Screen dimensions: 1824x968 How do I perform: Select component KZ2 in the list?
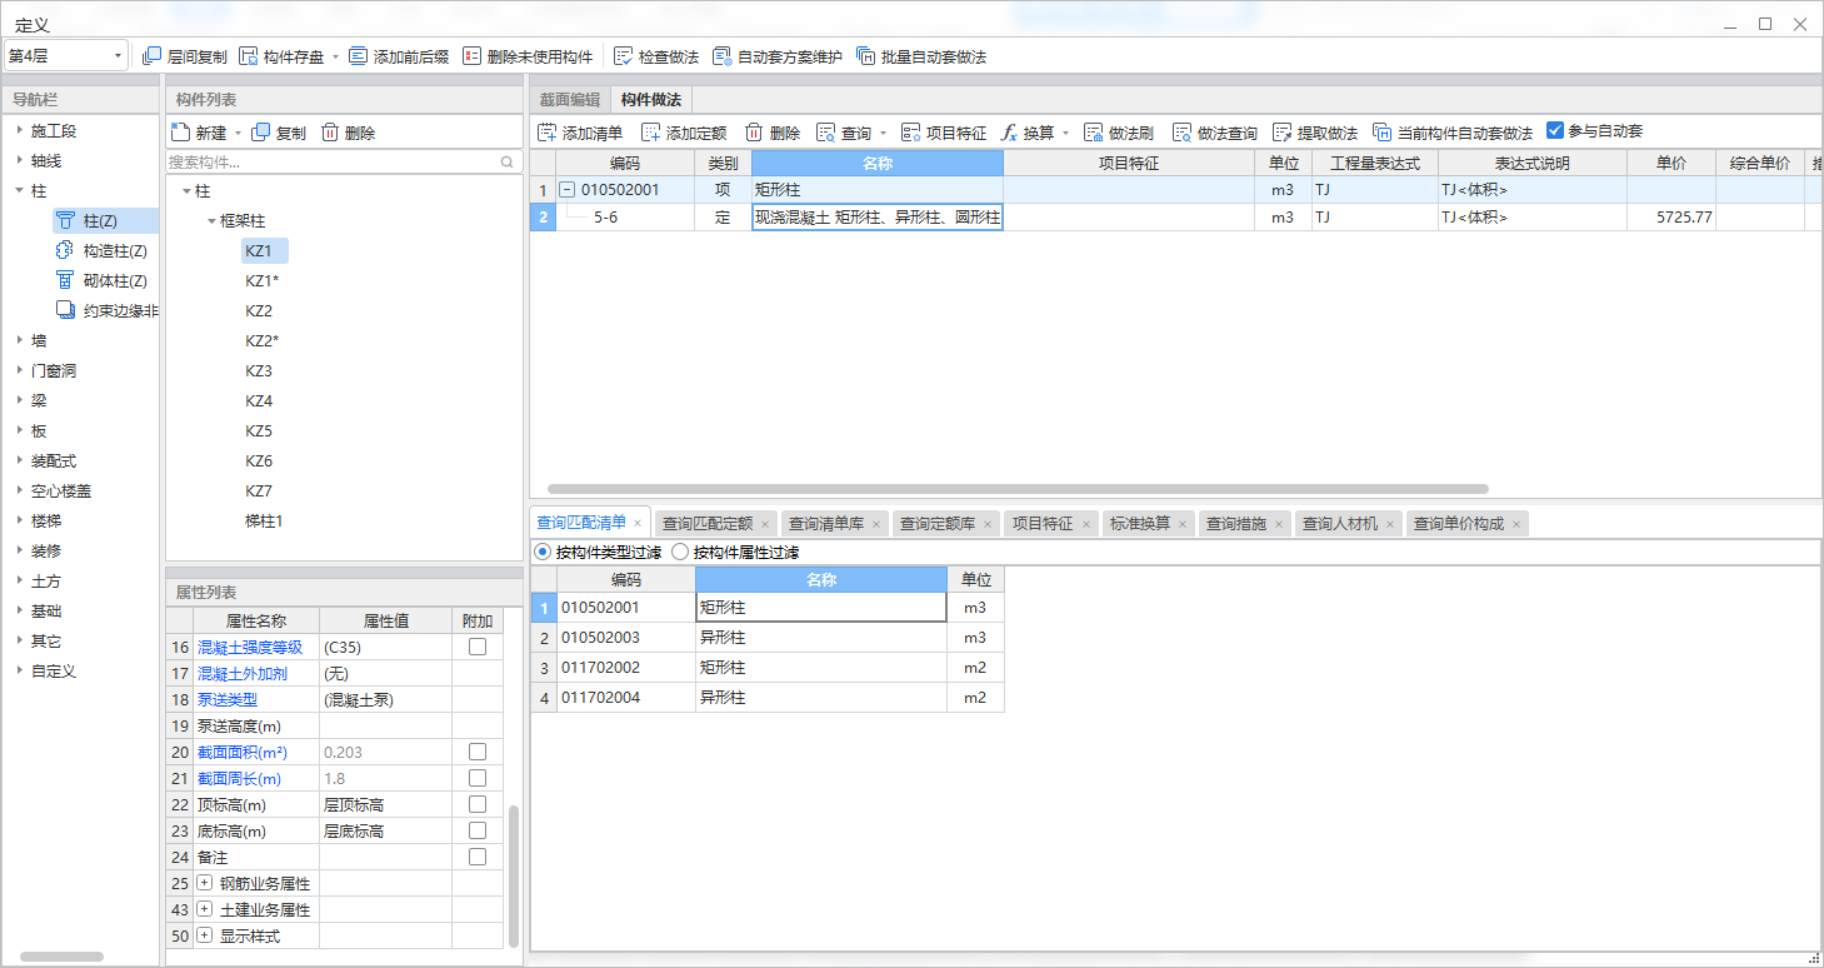pos(259,311)
